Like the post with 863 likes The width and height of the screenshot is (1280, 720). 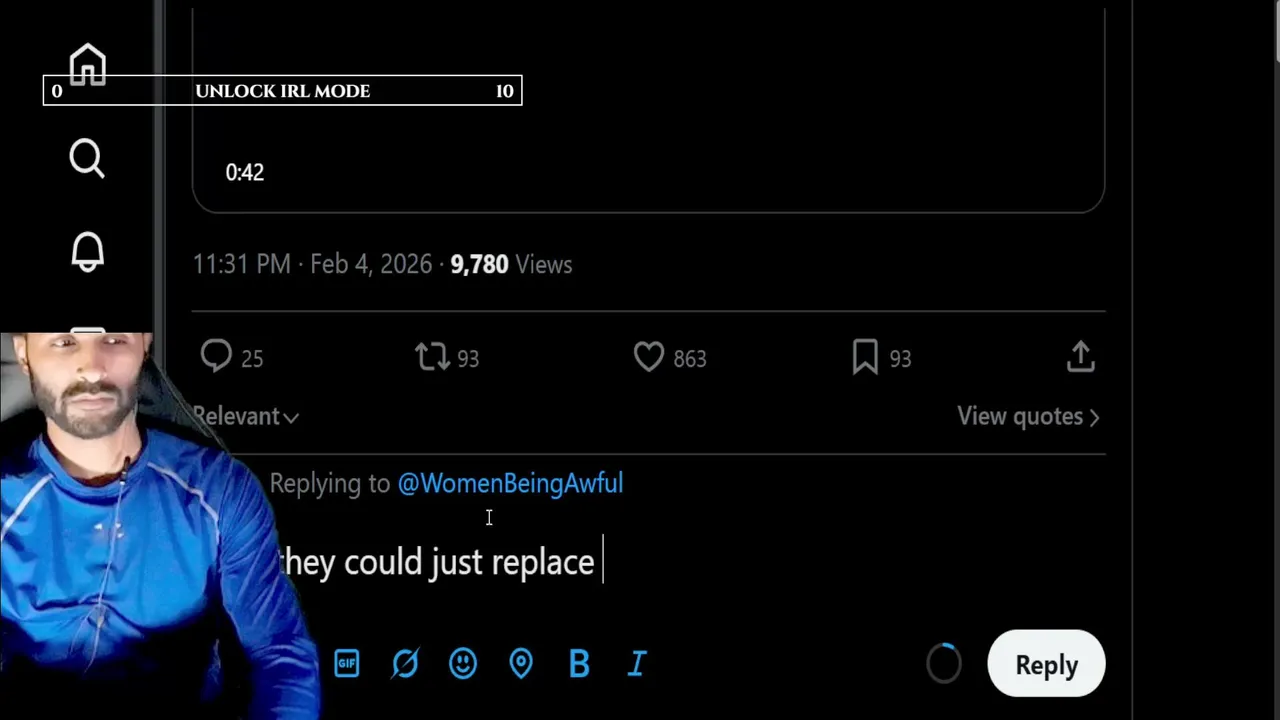[x=649, y=357]
